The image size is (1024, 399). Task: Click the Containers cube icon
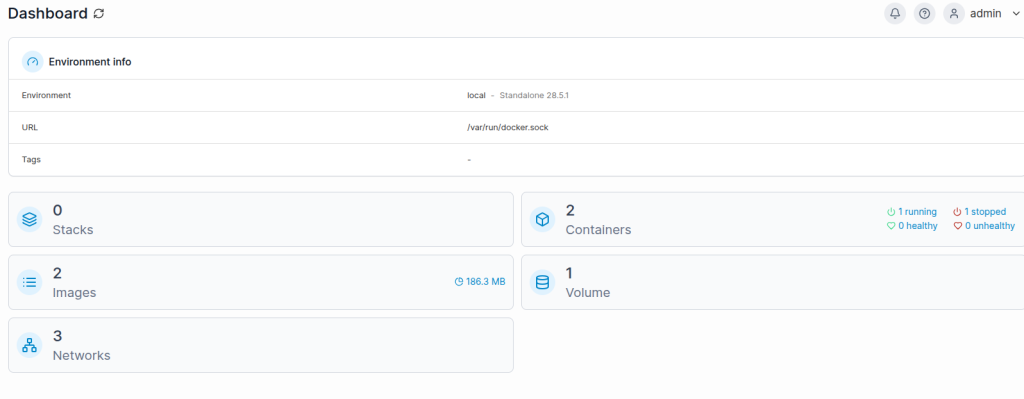click(x=542, y=220)
